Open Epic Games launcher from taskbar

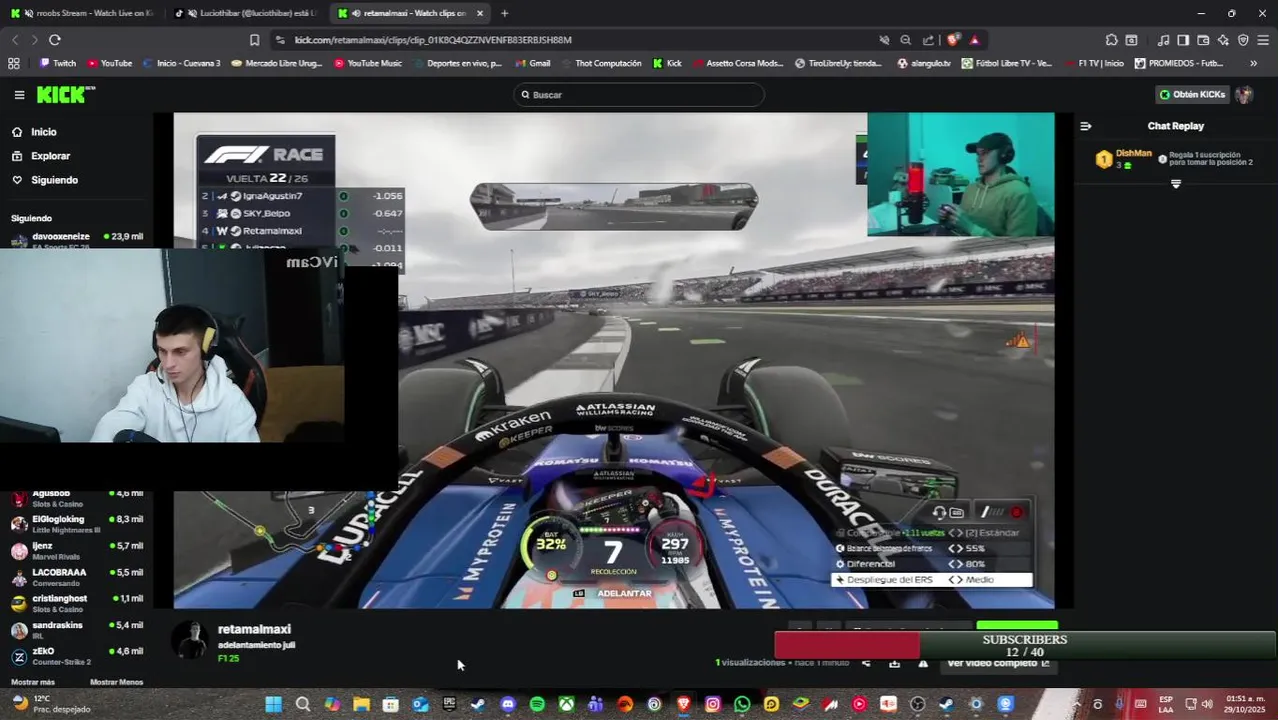[x=449, y=704]
